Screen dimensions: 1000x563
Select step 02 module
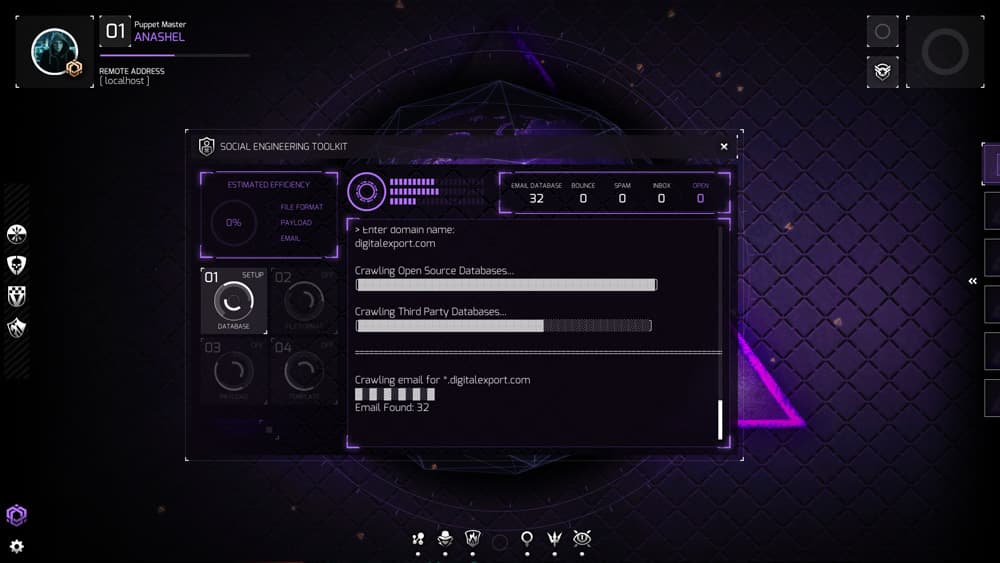(304, 301)
